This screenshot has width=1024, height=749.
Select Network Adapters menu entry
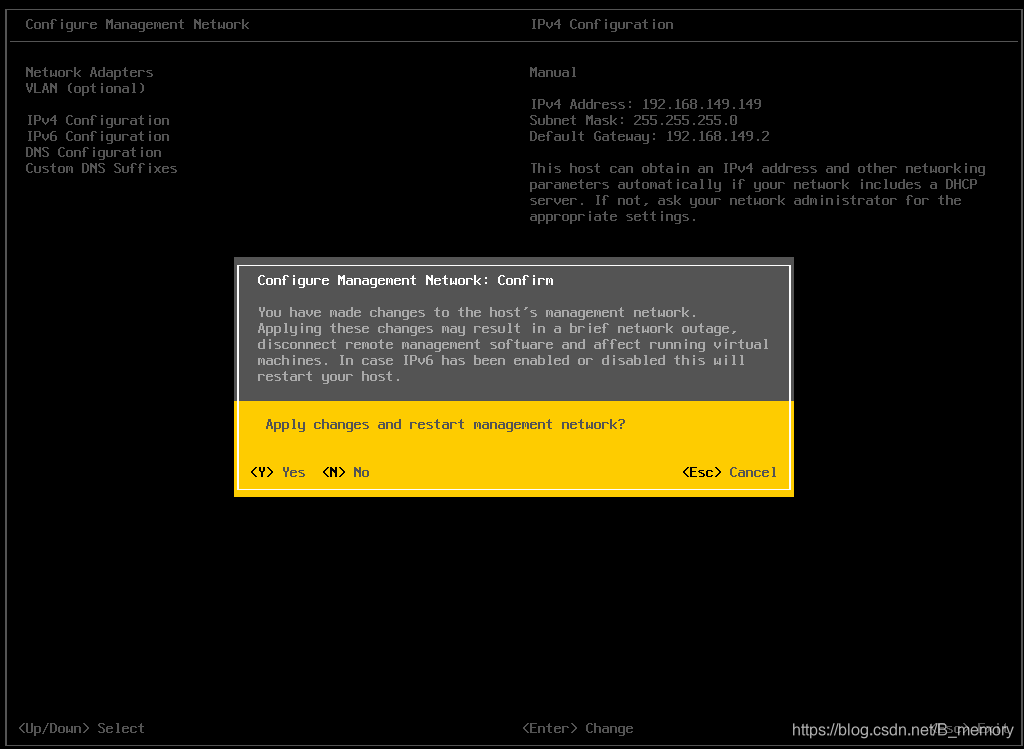[x=89, y=72]
